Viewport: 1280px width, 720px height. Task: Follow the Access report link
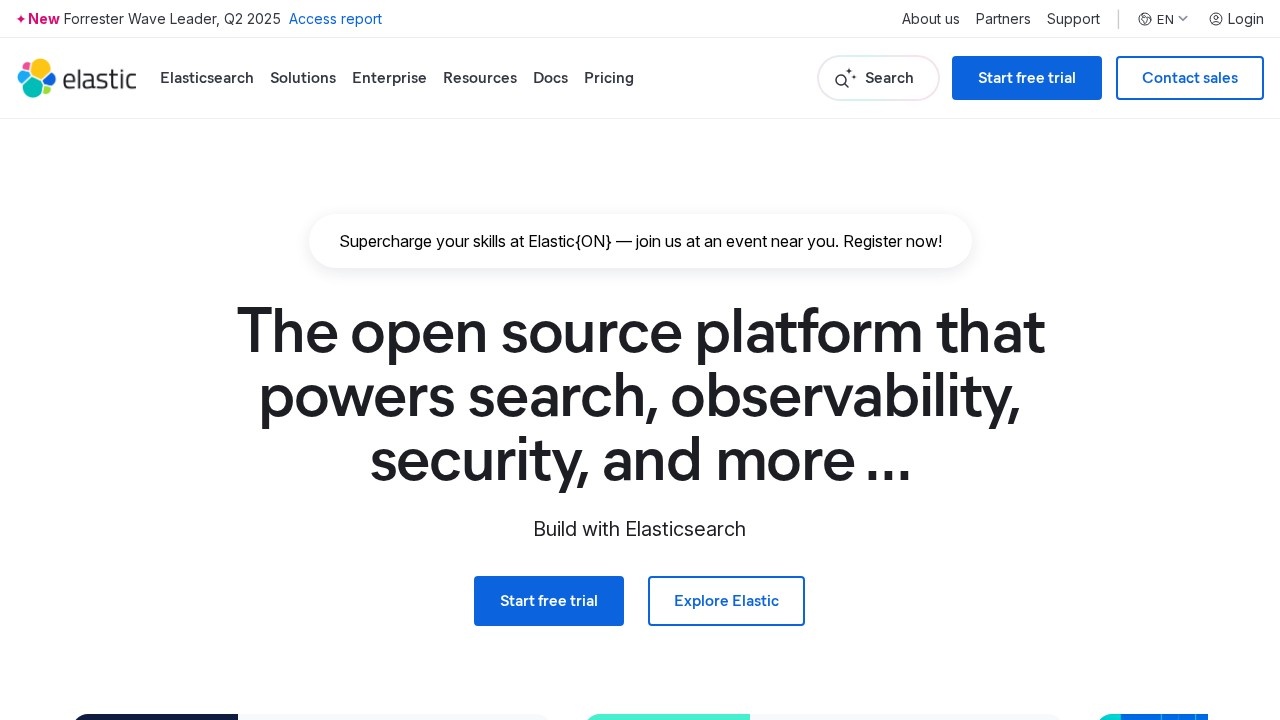coord(335,19)
